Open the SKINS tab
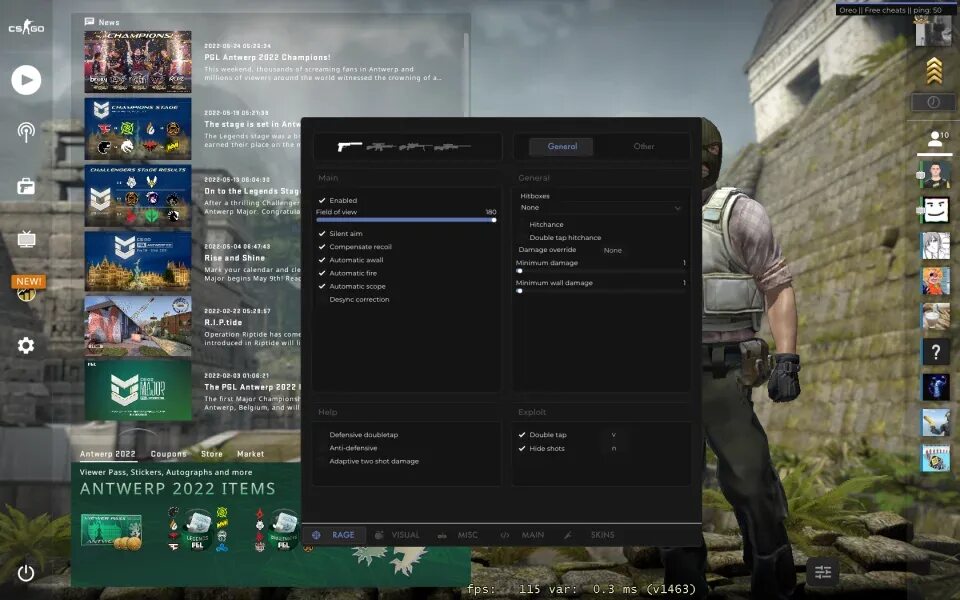960x600 pixels. click(602, 535)
